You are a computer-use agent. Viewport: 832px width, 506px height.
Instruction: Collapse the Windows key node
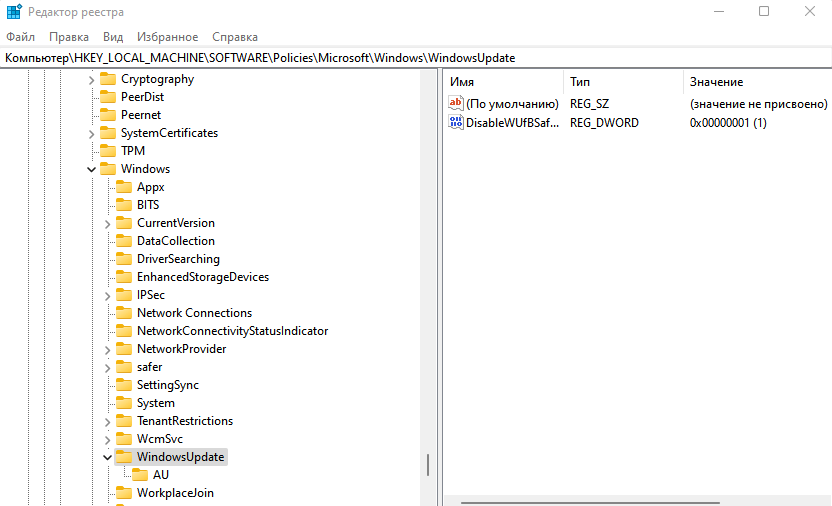coord(92,169)
